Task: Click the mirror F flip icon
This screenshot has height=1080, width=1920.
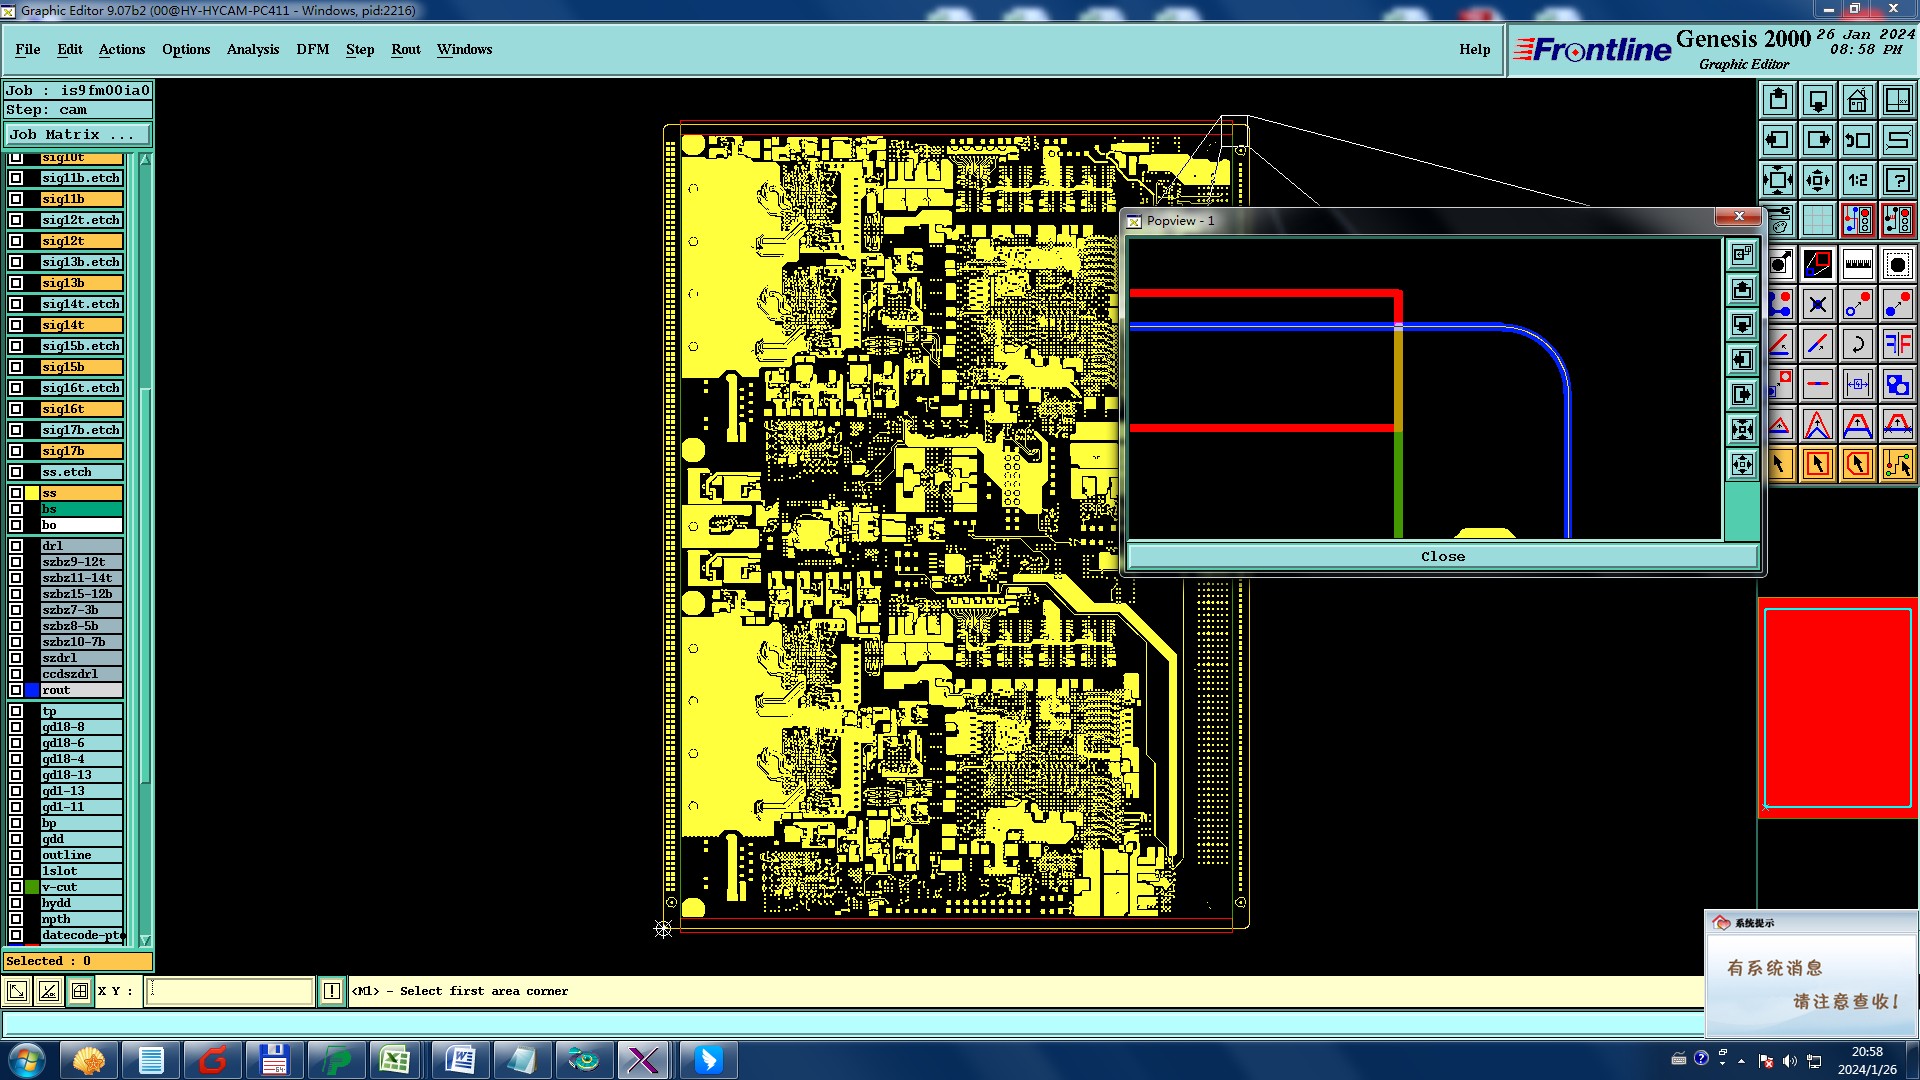Action: [1897, 344]
